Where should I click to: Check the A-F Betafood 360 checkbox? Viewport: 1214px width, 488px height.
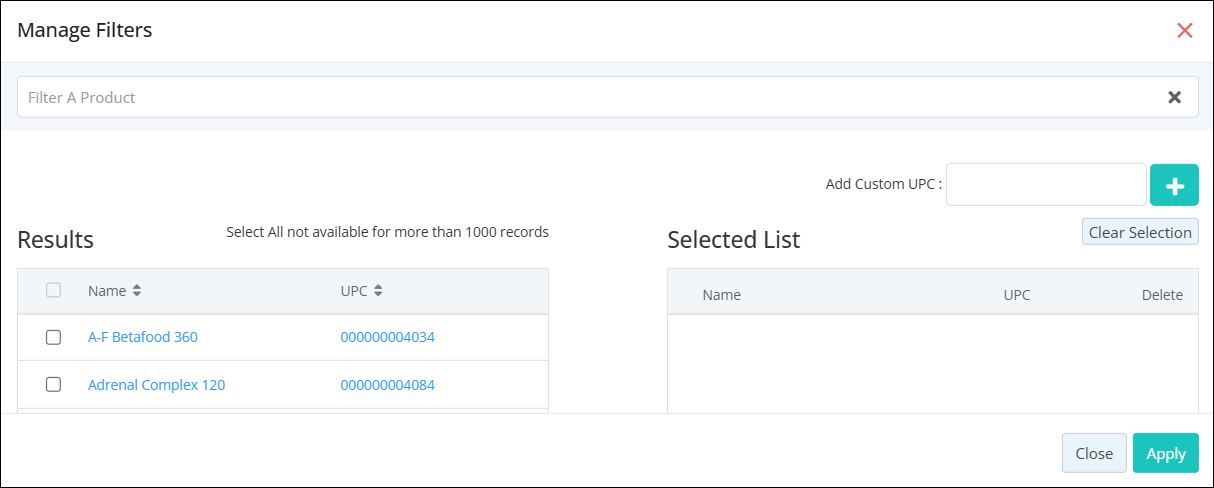click(54, 337)
